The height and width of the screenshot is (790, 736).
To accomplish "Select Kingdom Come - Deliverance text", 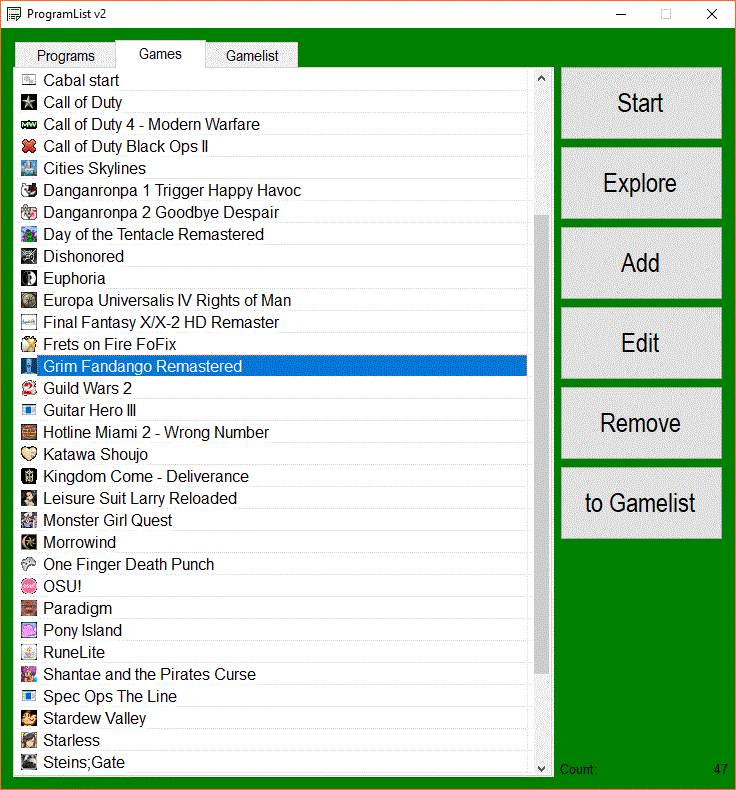I will point(146,476).
